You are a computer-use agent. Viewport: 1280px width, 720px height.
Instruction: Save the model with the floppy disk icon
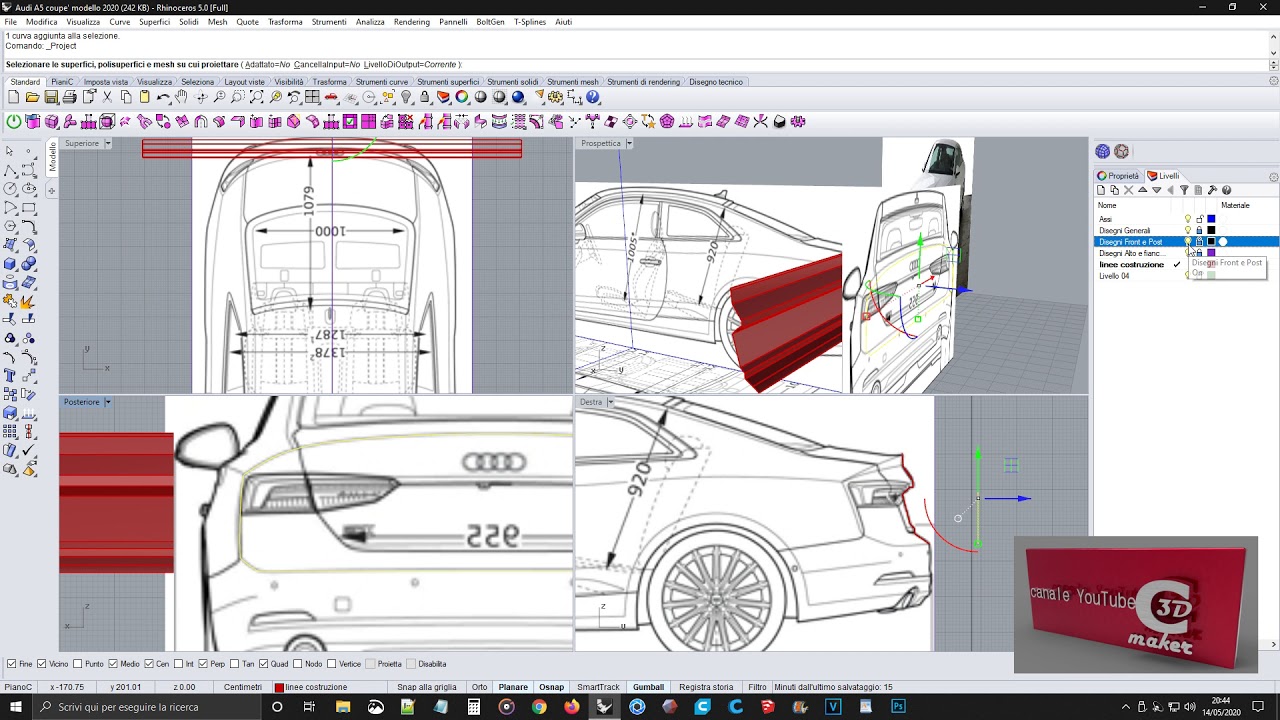point(51,97)
